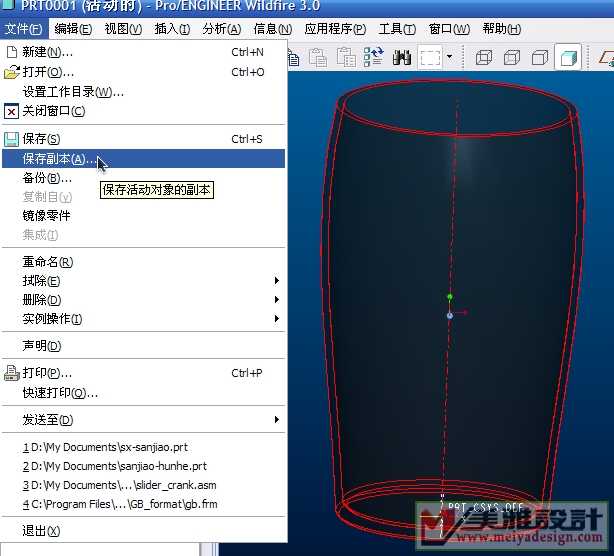The height and width of the screenshot is (556, 614).
Task: Select 快速打印(Q)... menu entry
Action: 143,392
